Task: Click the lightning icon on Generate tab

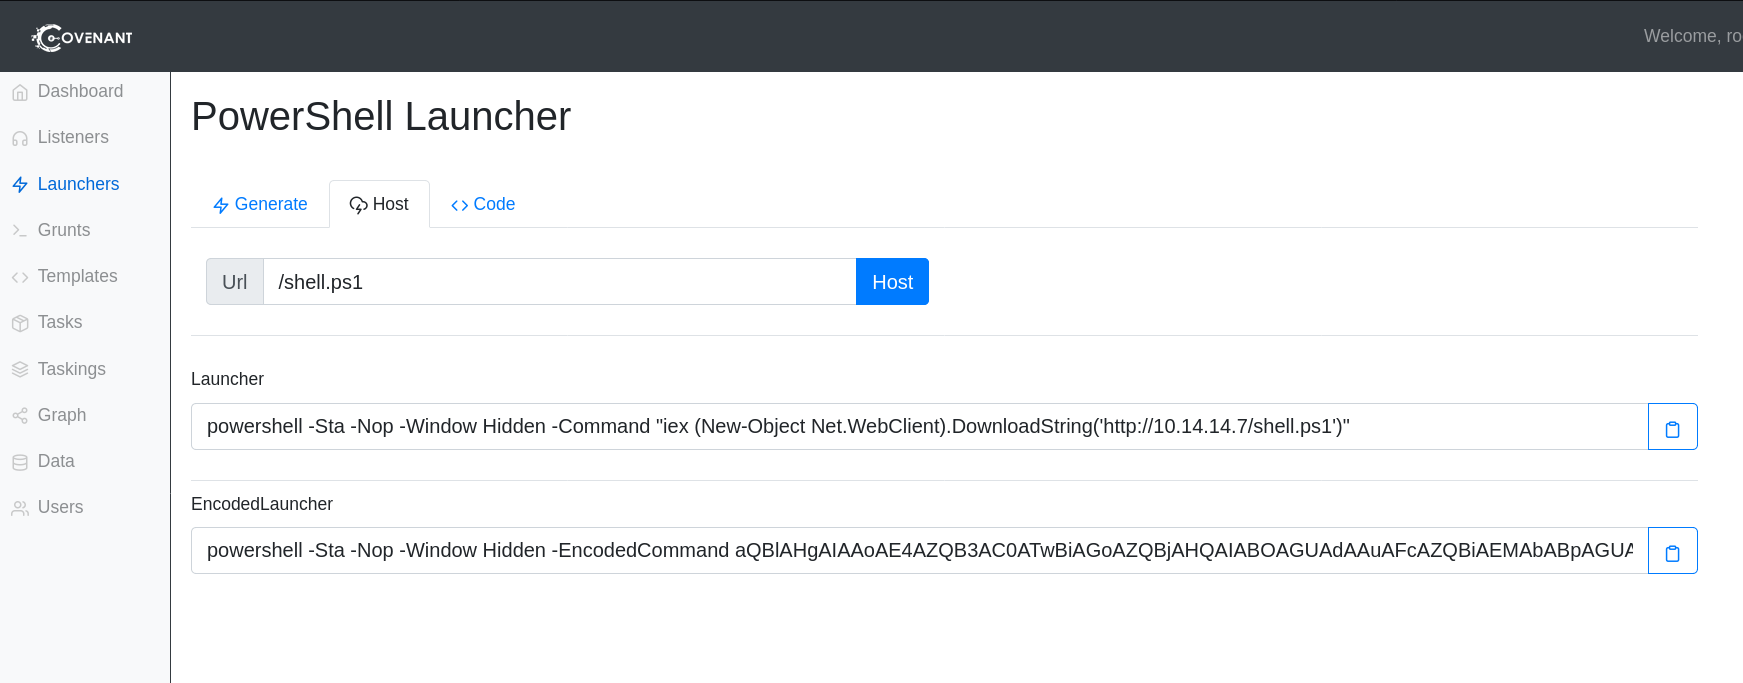Action: [221, 205]
